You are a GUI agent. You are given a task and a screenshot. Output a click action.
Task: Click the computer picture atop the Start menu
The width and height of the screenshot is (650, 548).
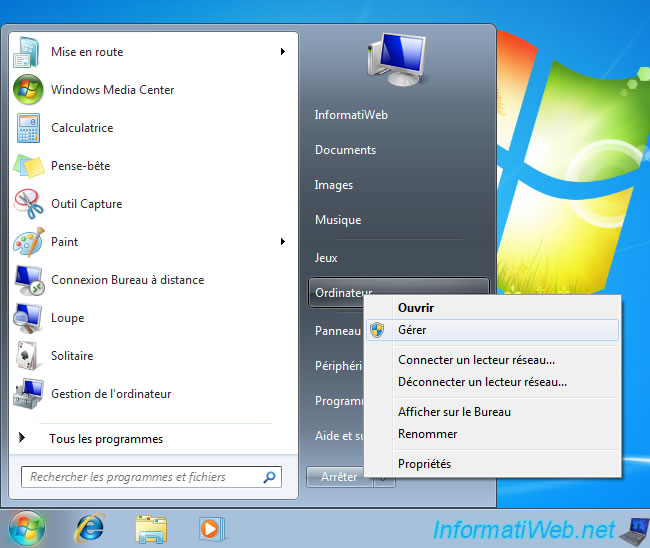(396, 59)
